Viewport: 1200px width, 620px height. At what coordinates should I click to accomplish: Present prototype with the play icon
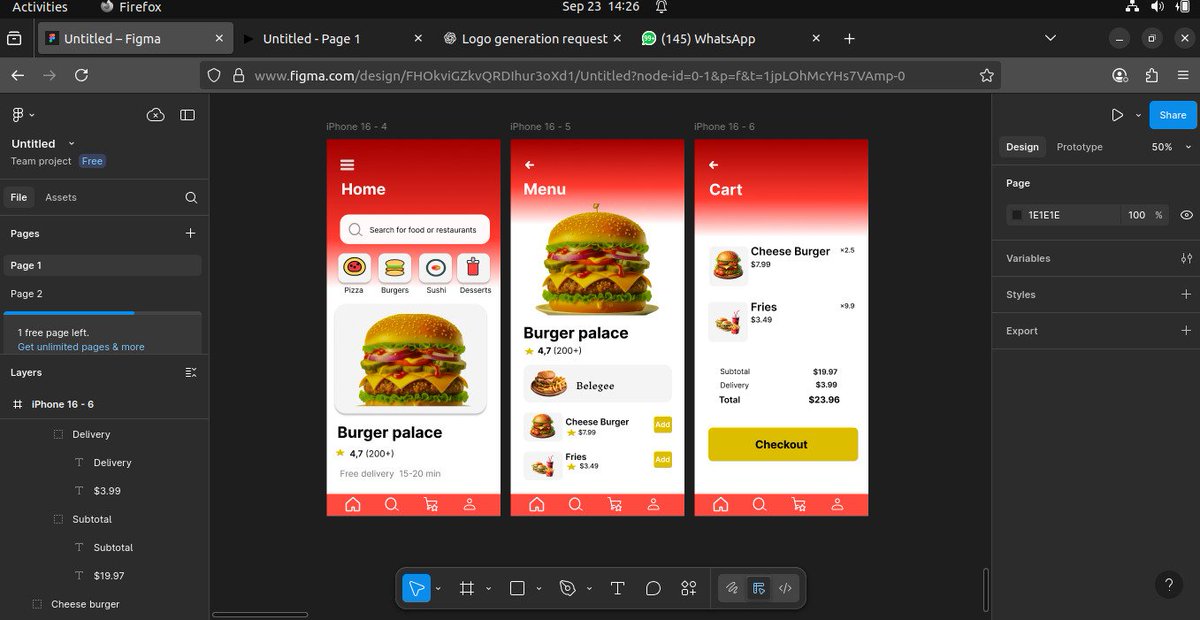(x=1117, y=115)
